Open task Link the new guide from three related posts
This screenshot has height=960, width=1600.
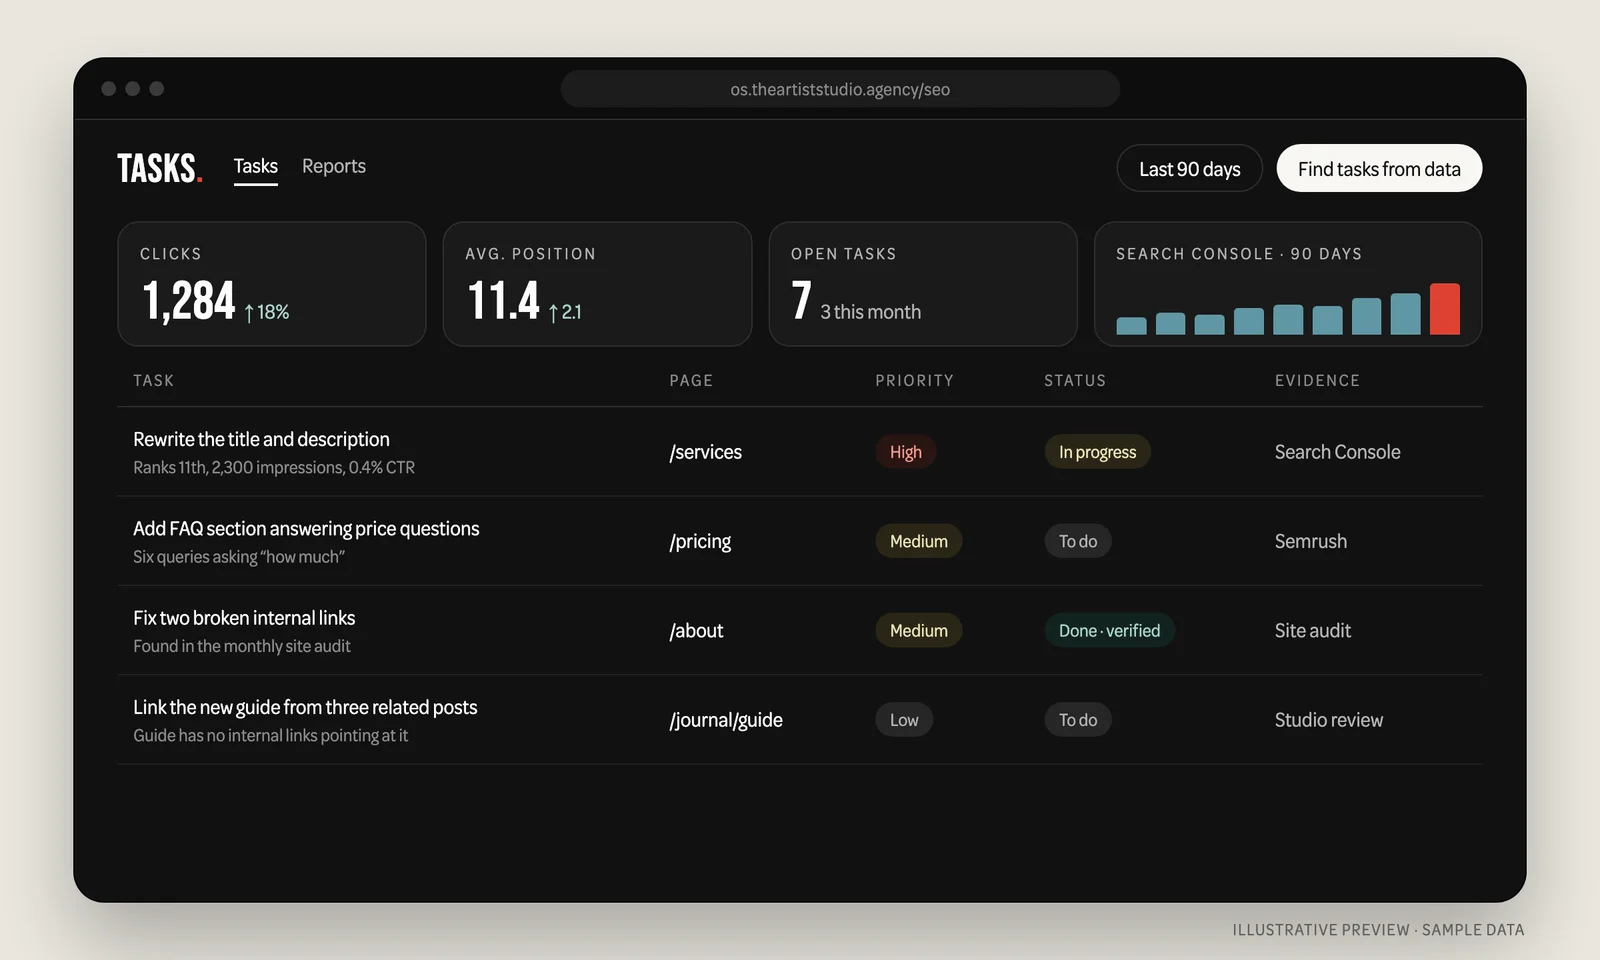(x=305, y=707)
